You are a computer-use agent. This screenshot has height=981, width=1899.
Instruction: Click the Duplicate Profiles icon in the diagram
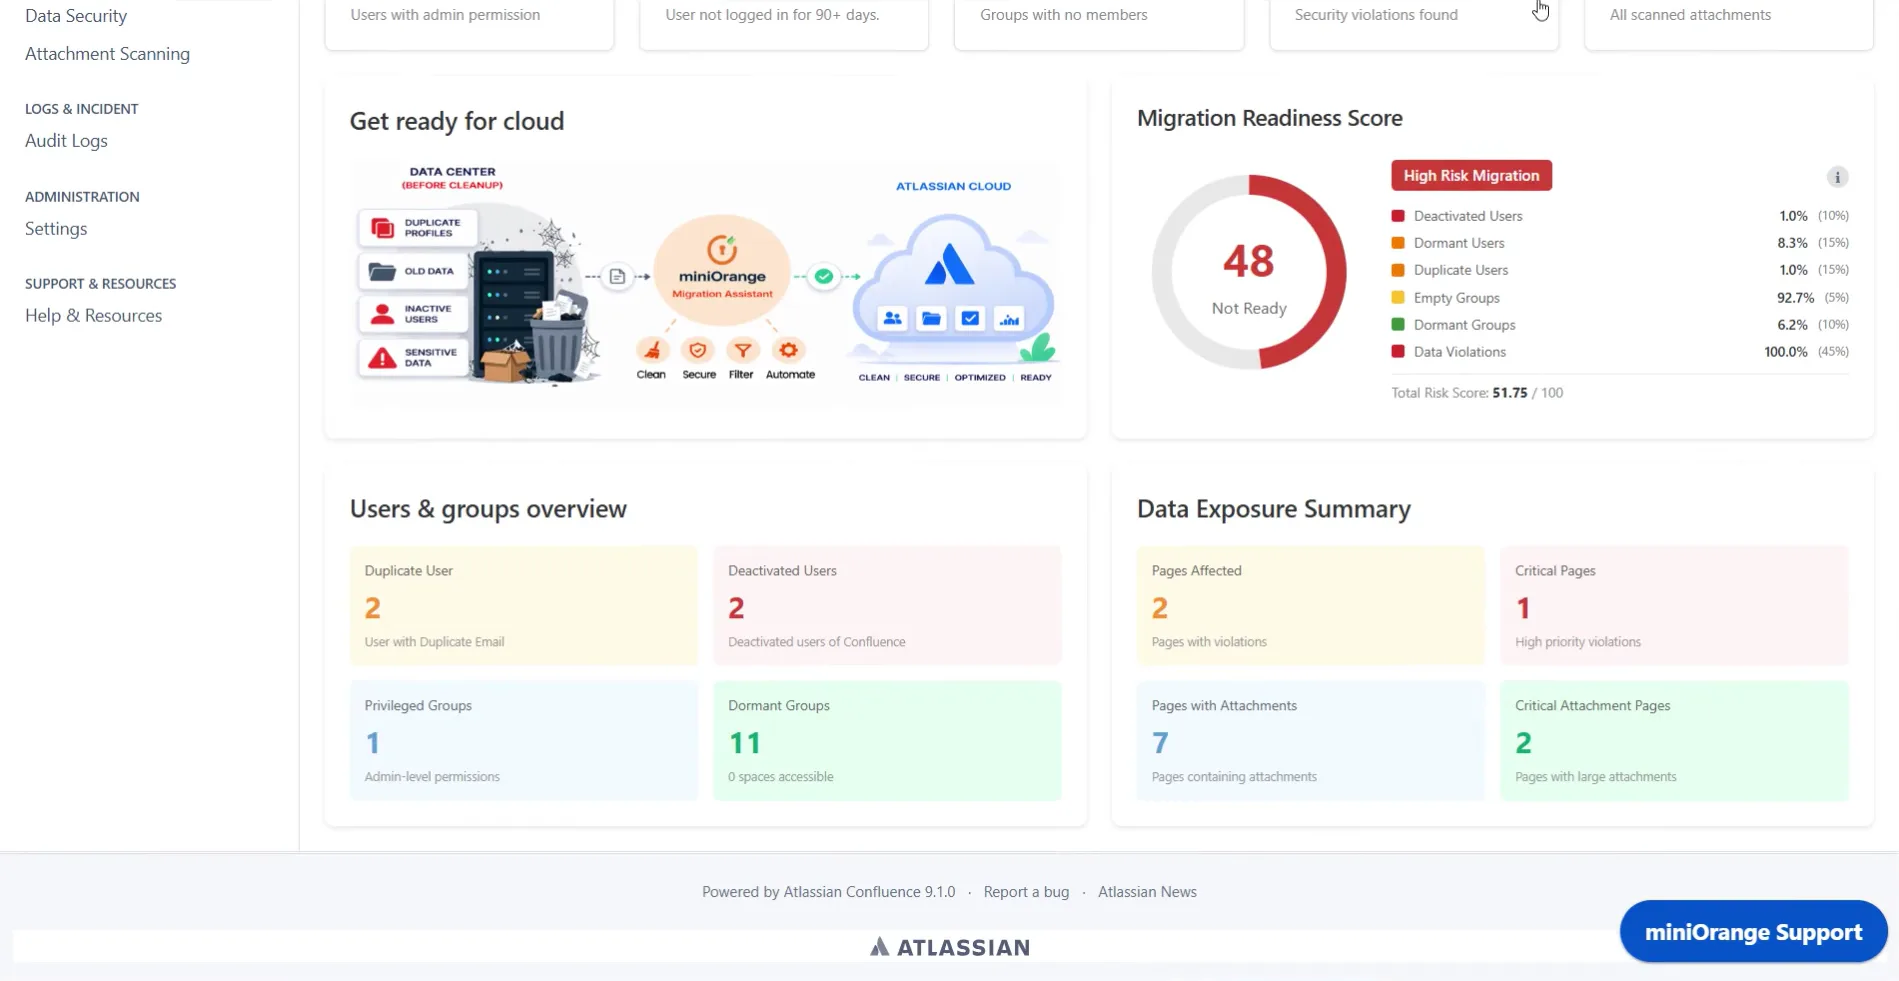click(x=383, y=228)
